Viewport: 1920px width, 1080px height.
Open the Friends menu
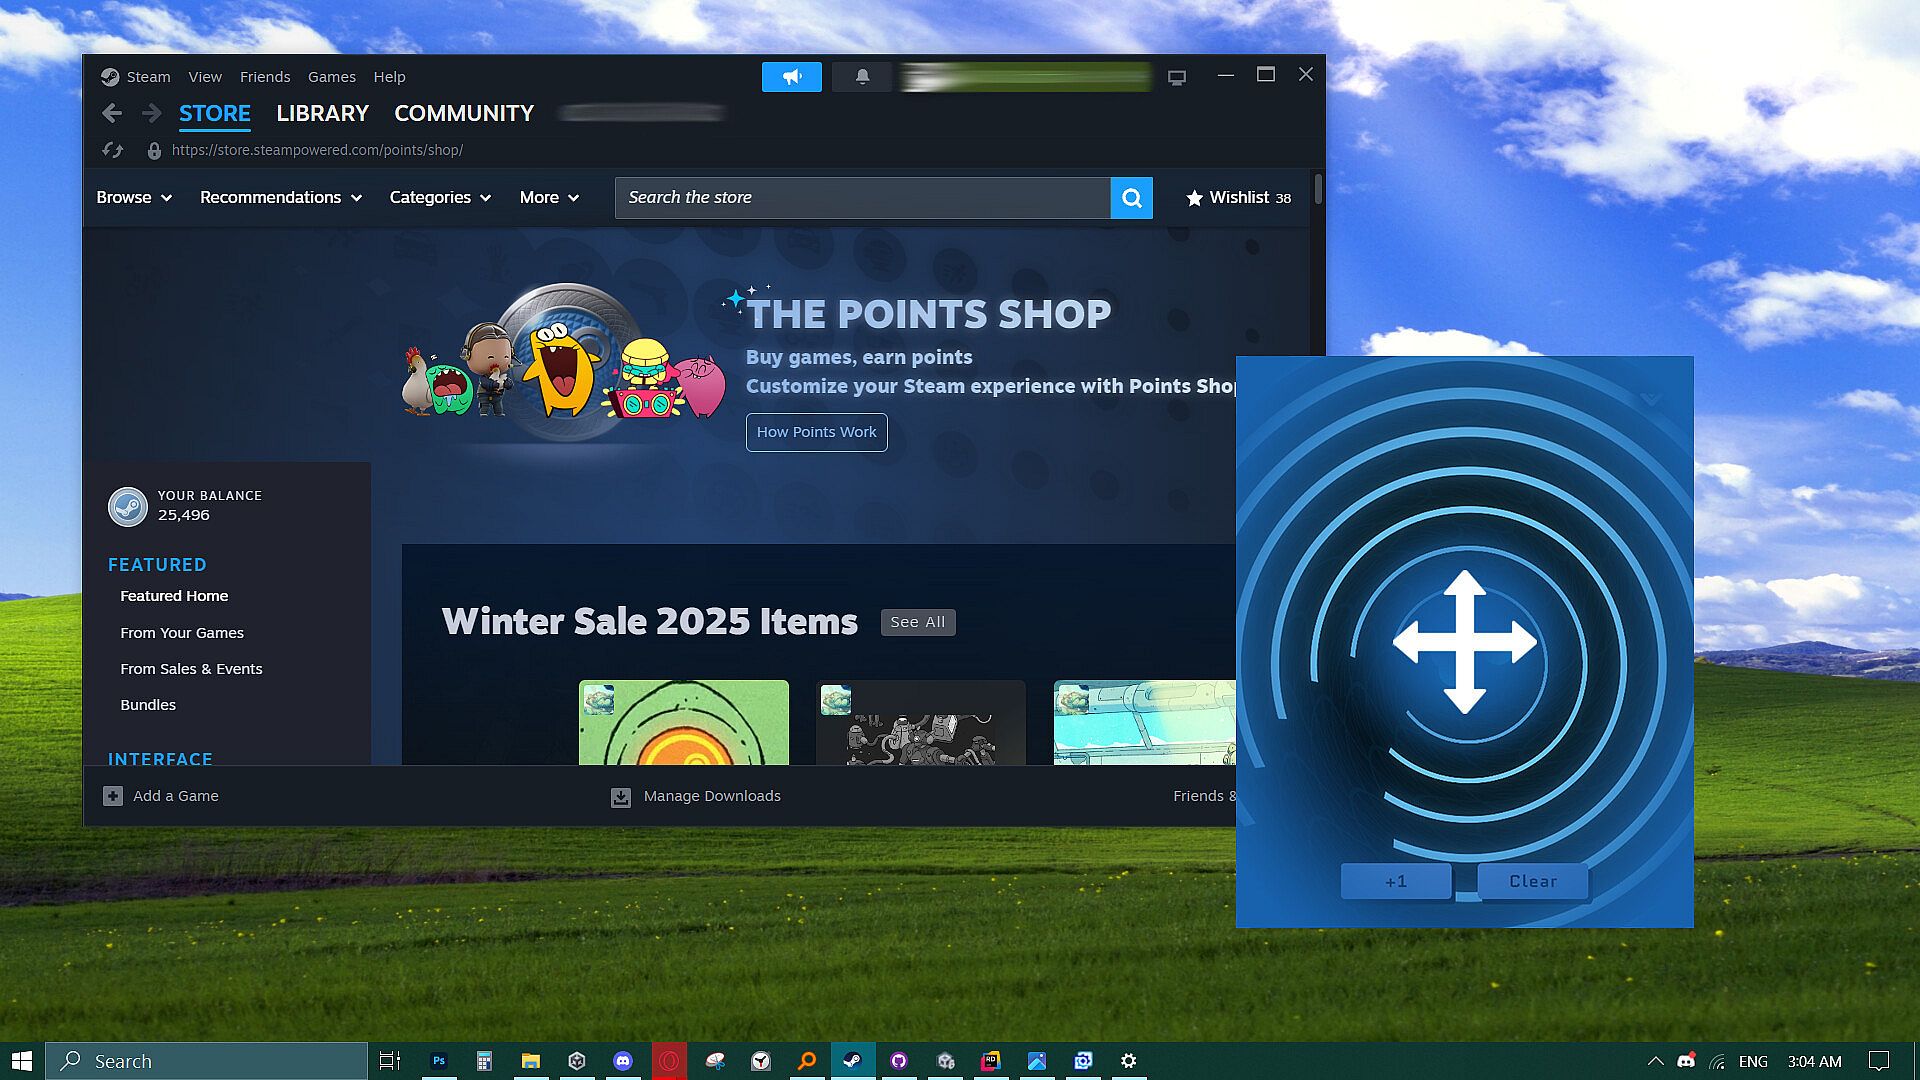click(x=265, y=77)
